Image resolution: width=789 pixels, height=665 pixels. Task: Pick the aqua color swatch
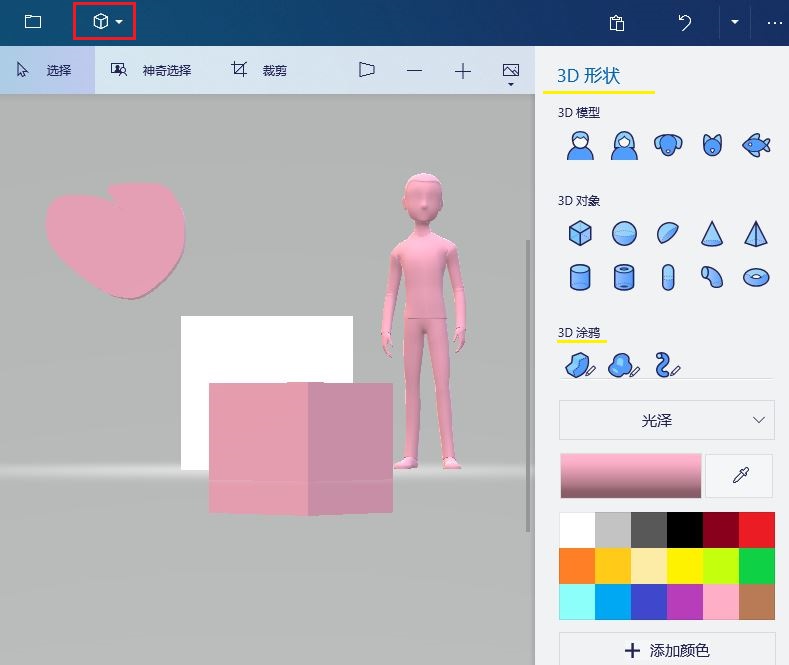[x=577, y=602]
